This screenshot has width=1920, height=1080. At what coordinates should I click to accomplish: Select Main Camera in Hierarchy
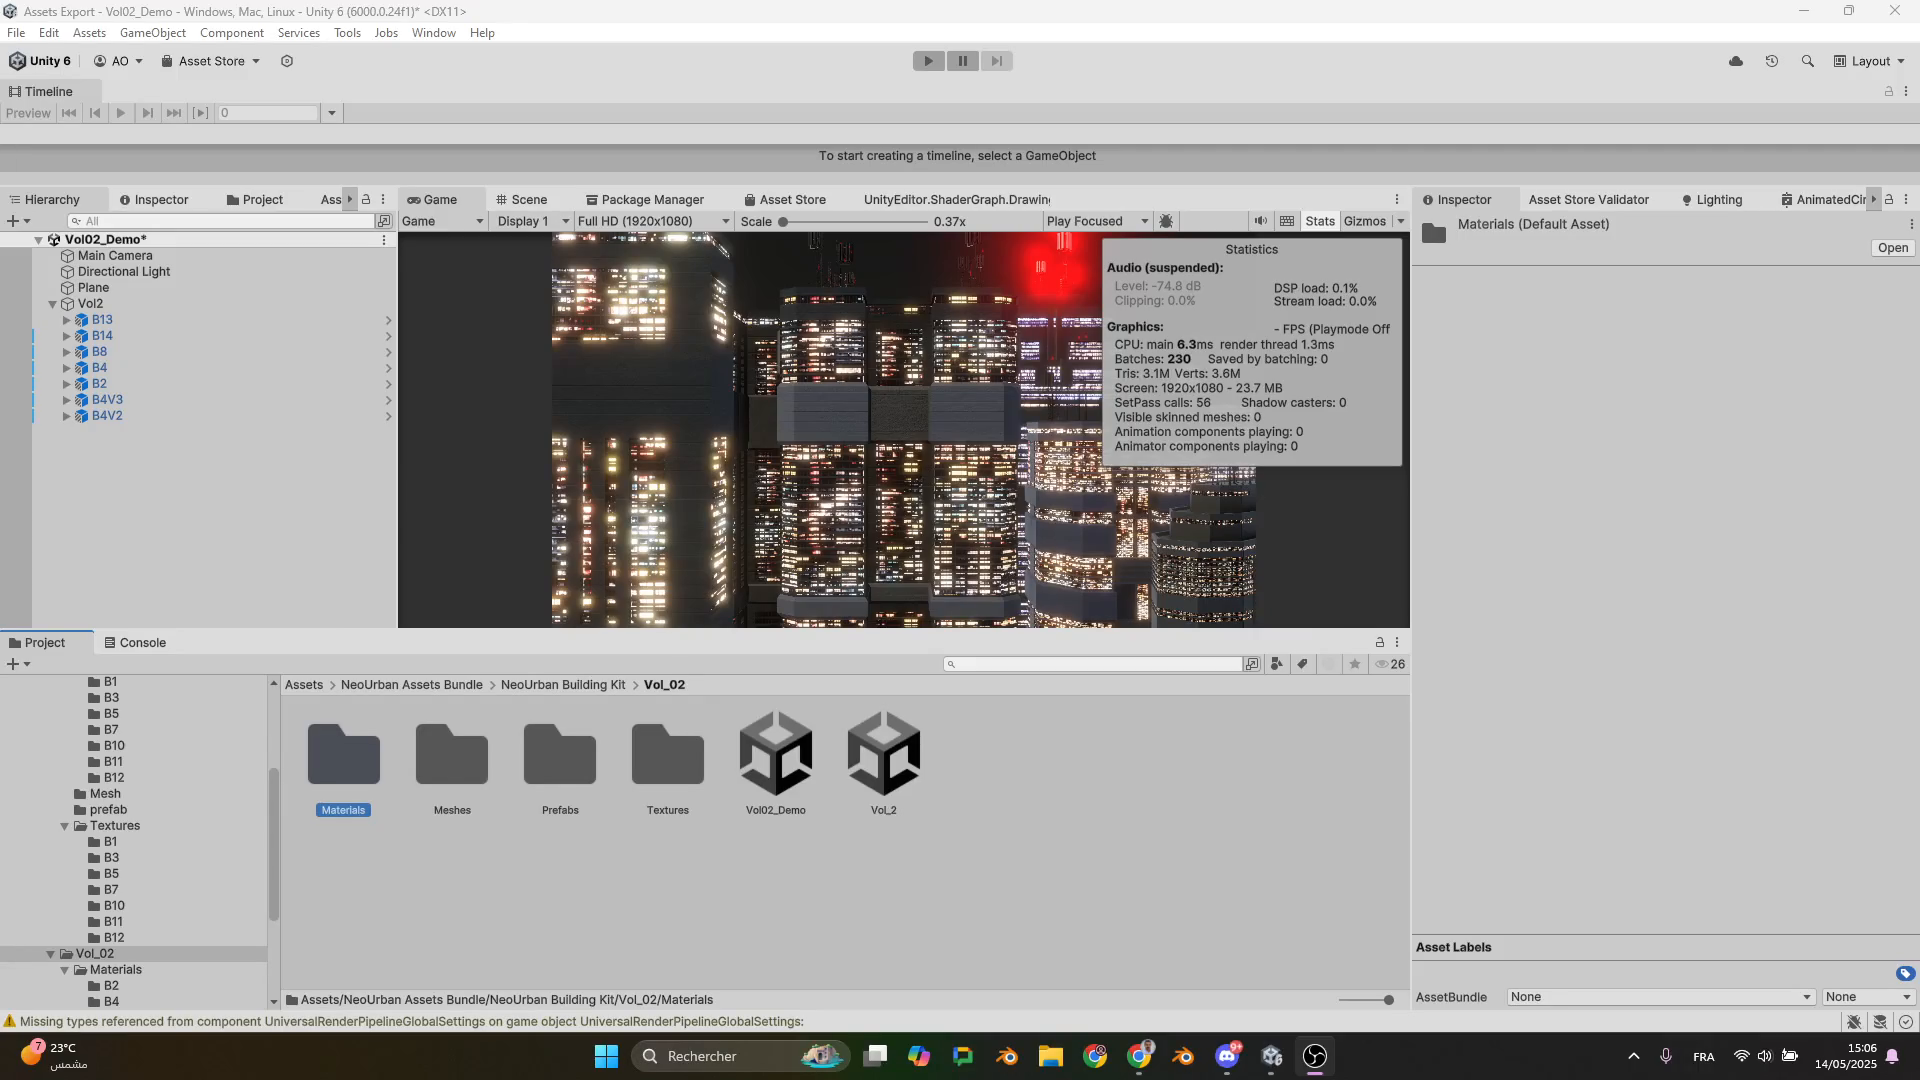[115, 256]
